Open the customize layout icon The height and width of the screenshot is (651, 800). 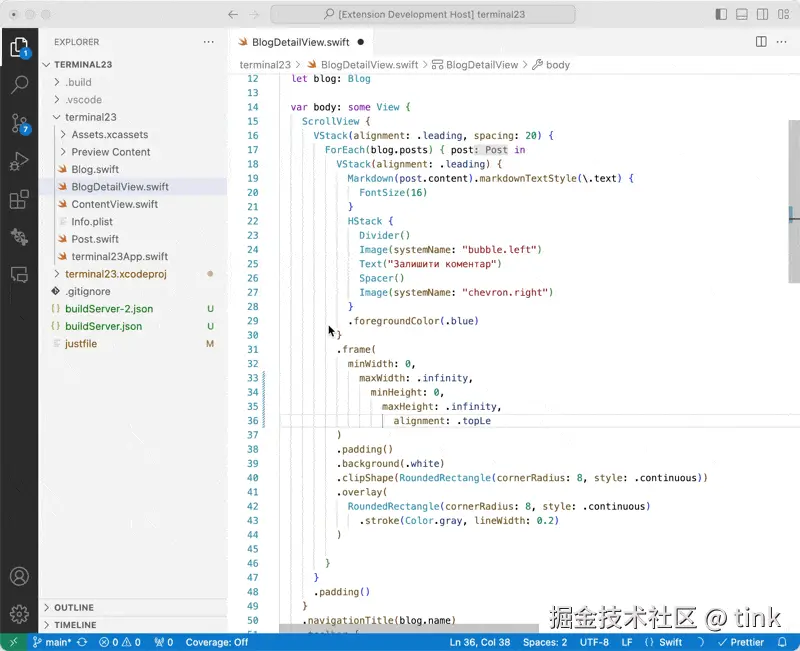(x=784, y=14)
